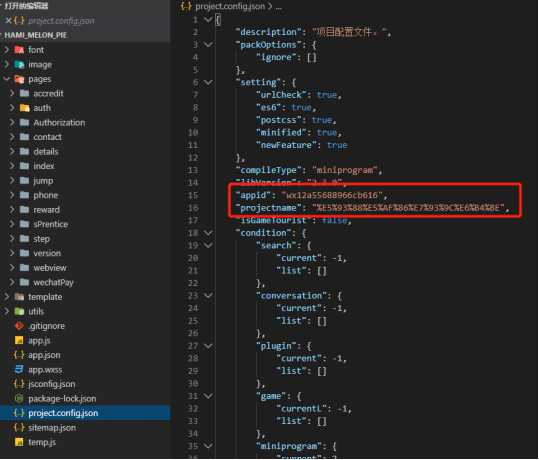The width and height of the screenshot is (539, 460).
Task: Fold the condition block at line 18
Action: (208, 233)
